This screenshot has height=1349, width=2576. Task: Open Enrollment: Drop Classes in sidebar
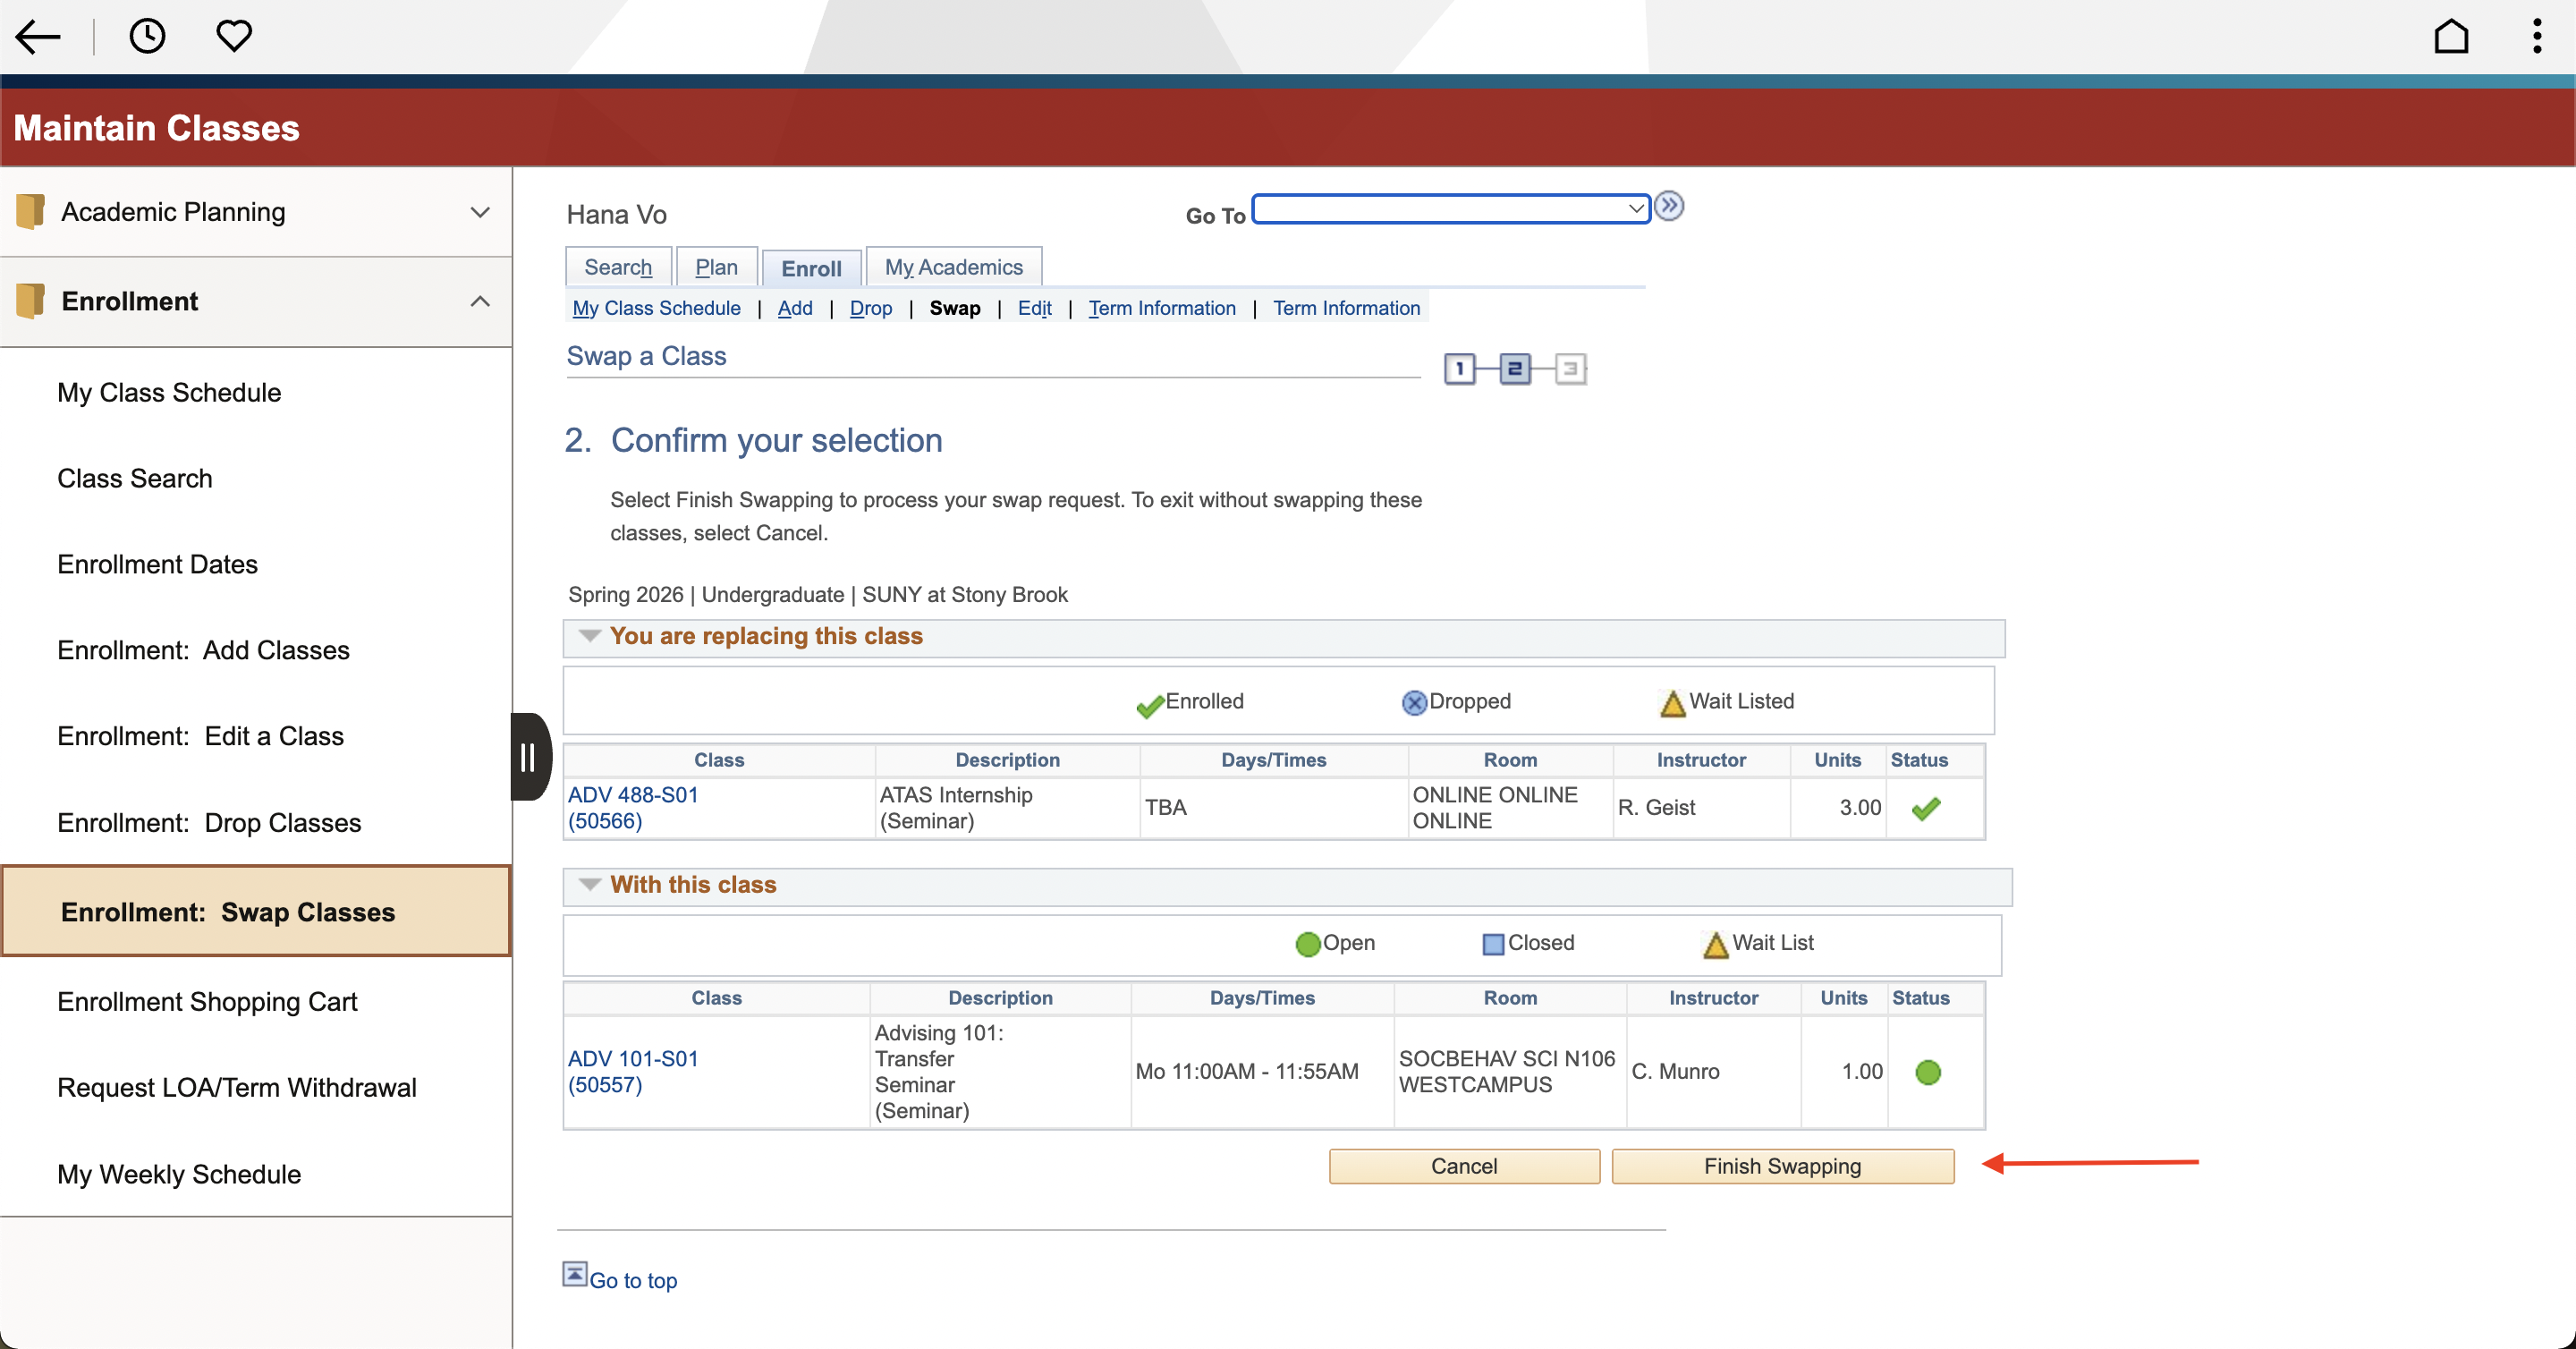(x=209, y=822)
